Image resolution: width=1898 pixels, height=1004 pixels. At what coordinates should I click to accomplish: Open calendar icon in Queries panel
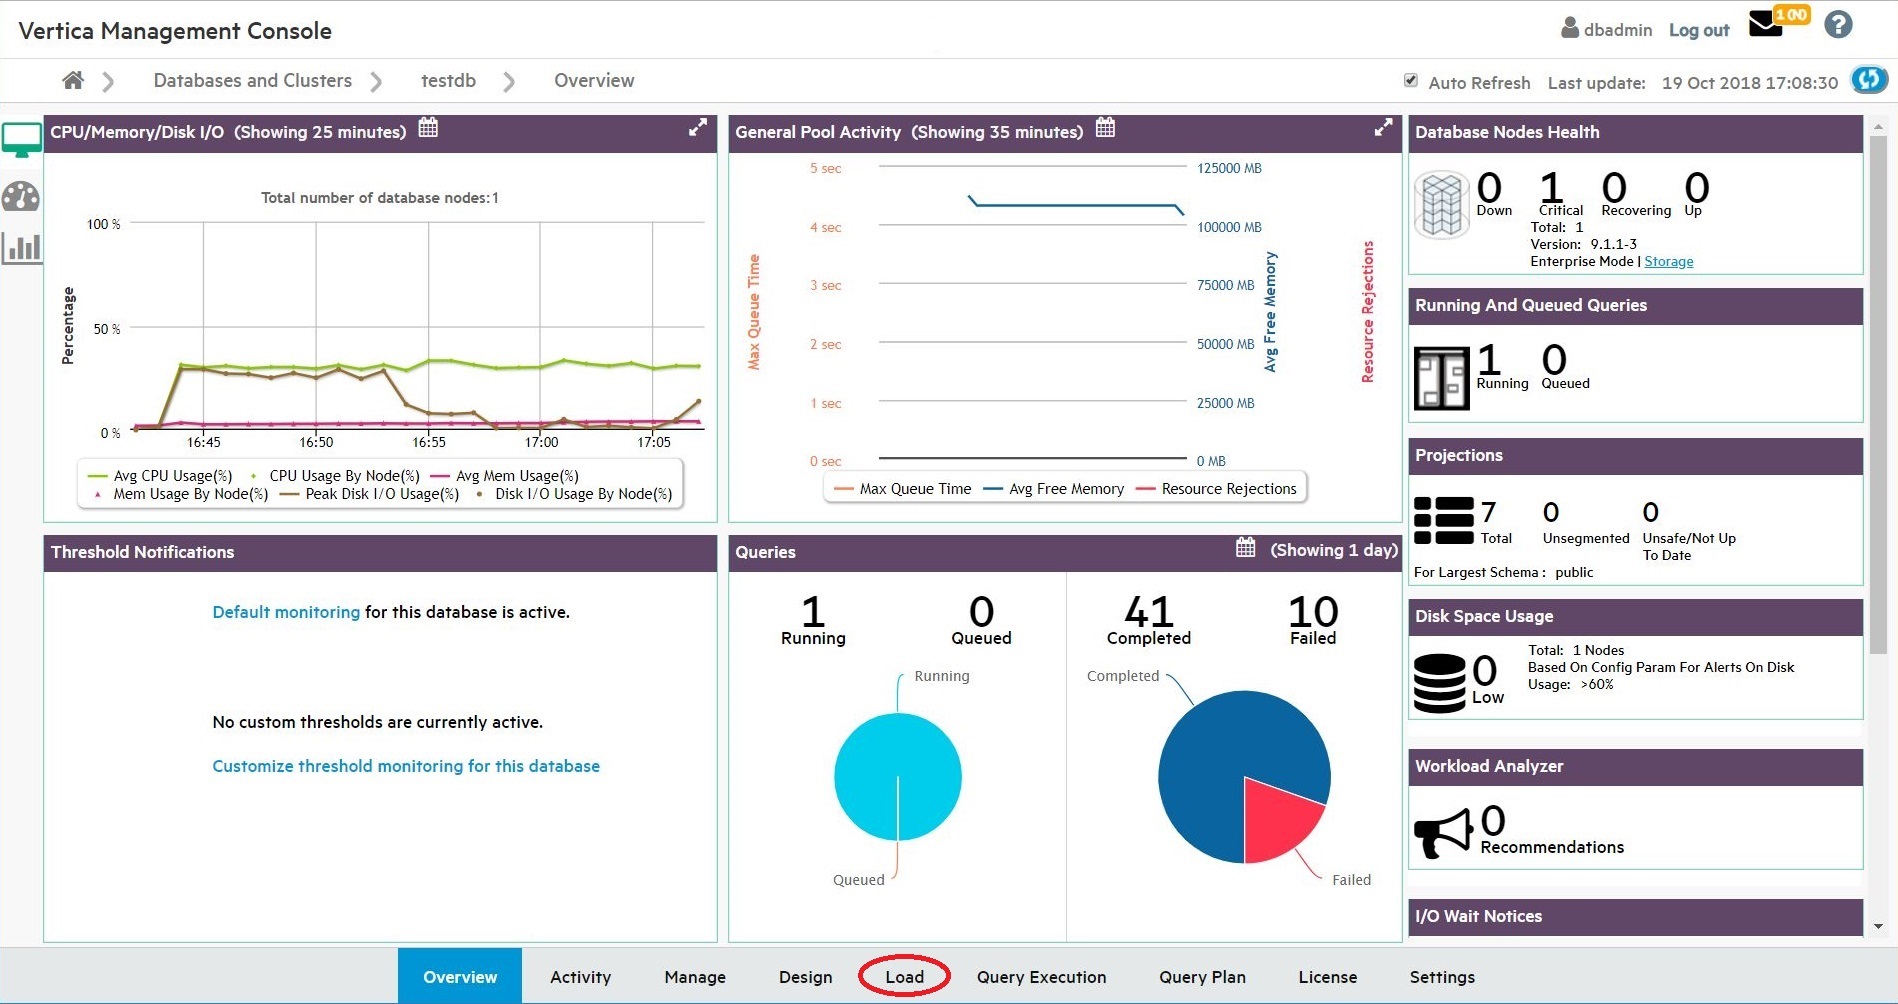[1245, 548]
